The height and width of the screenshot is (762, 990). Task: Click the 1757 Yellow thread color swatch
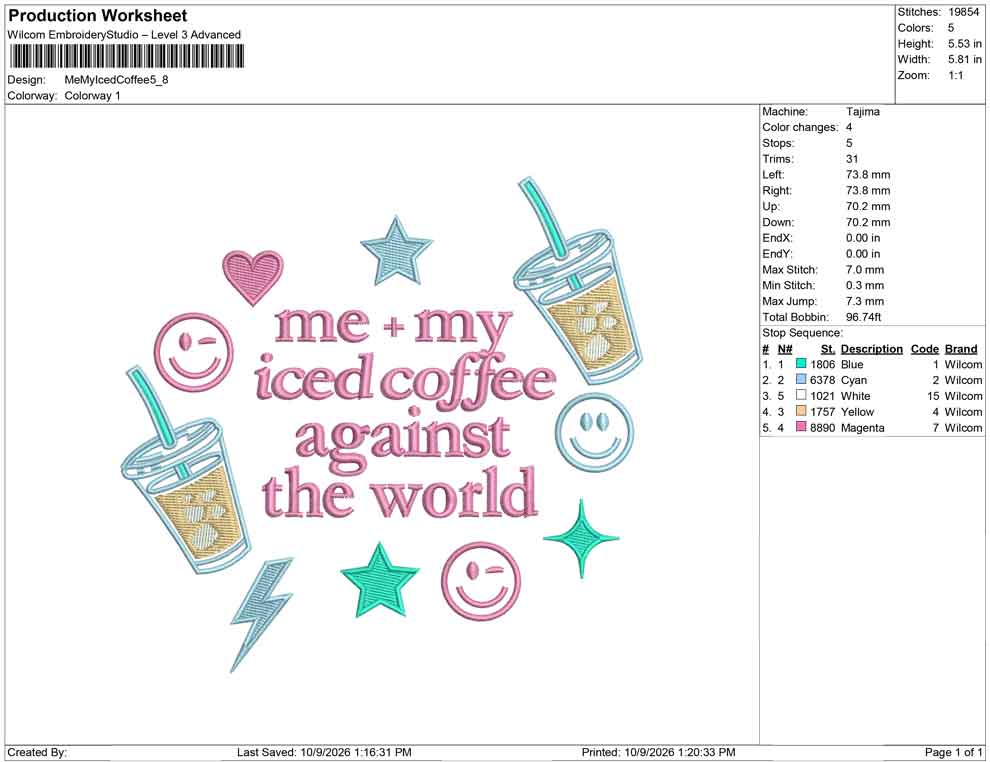click(801, 411)
